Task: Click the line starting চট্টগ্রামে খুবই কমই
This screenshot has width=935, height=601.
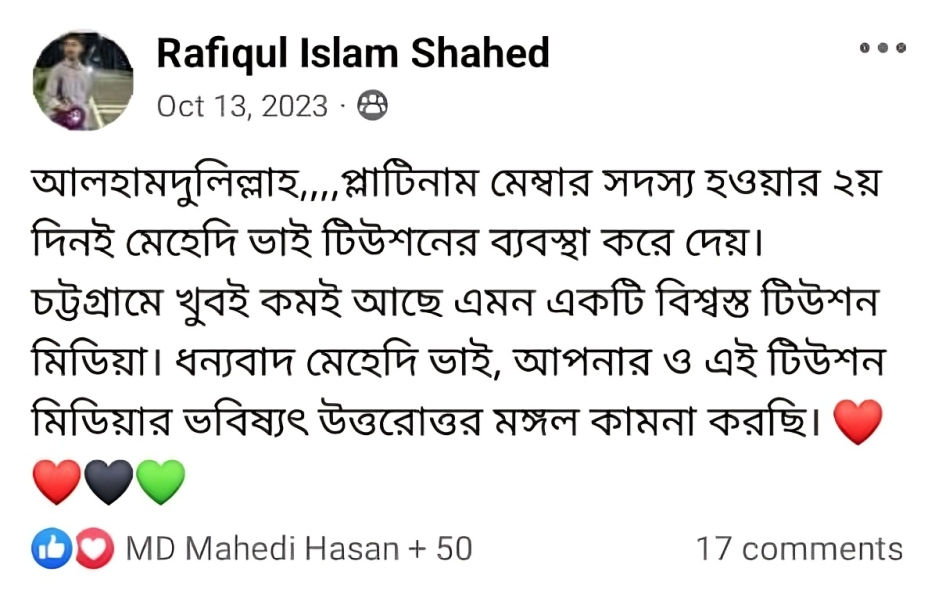Action: [456, 303]
